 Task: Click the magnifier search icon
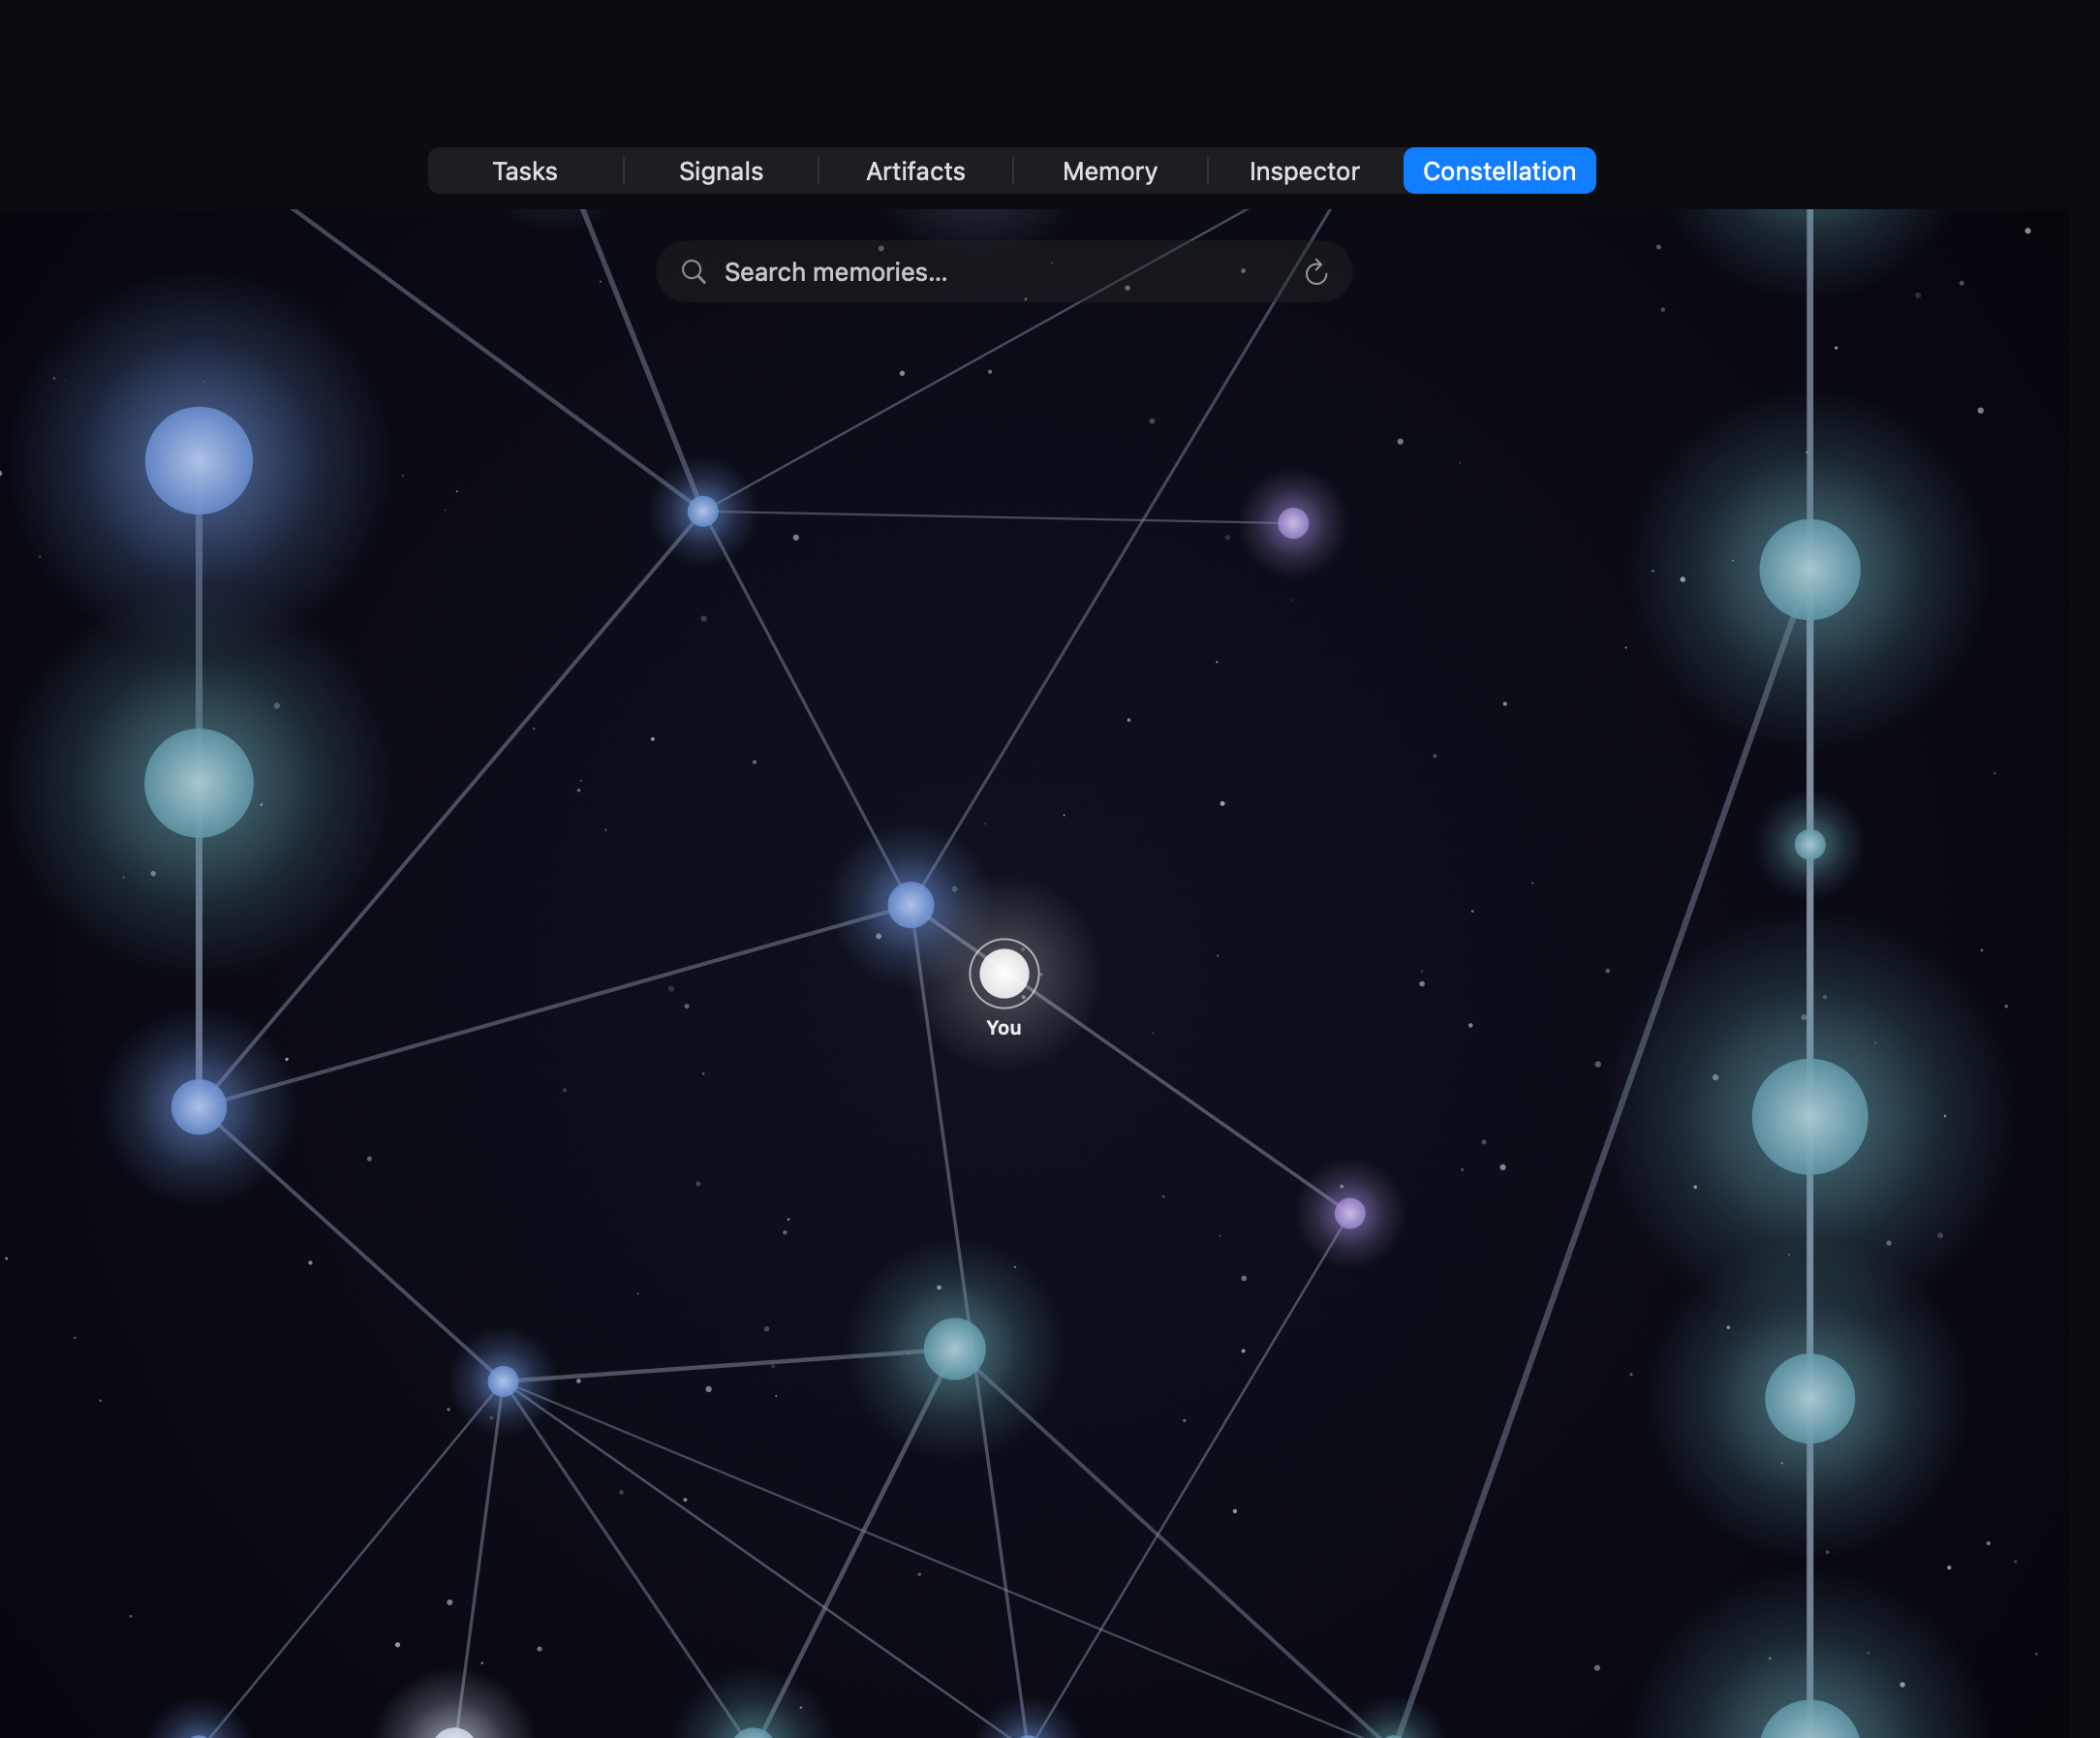coord(693,272)
